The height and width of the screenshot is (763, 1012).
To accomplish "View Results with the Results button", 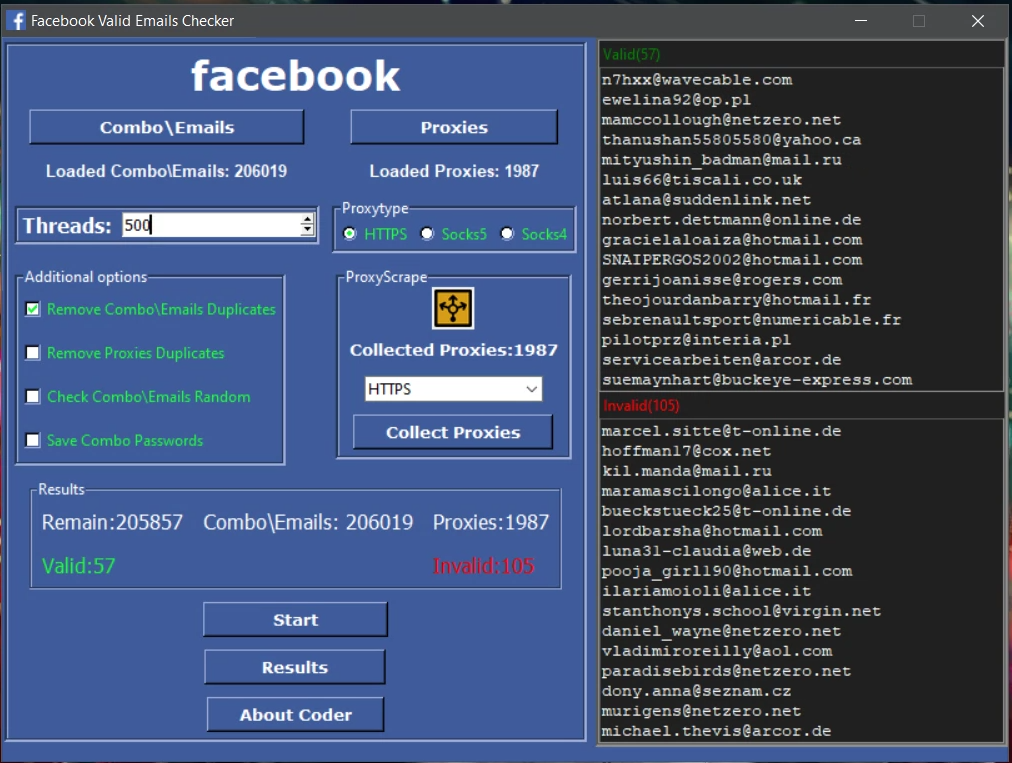I will click(294, 667).
